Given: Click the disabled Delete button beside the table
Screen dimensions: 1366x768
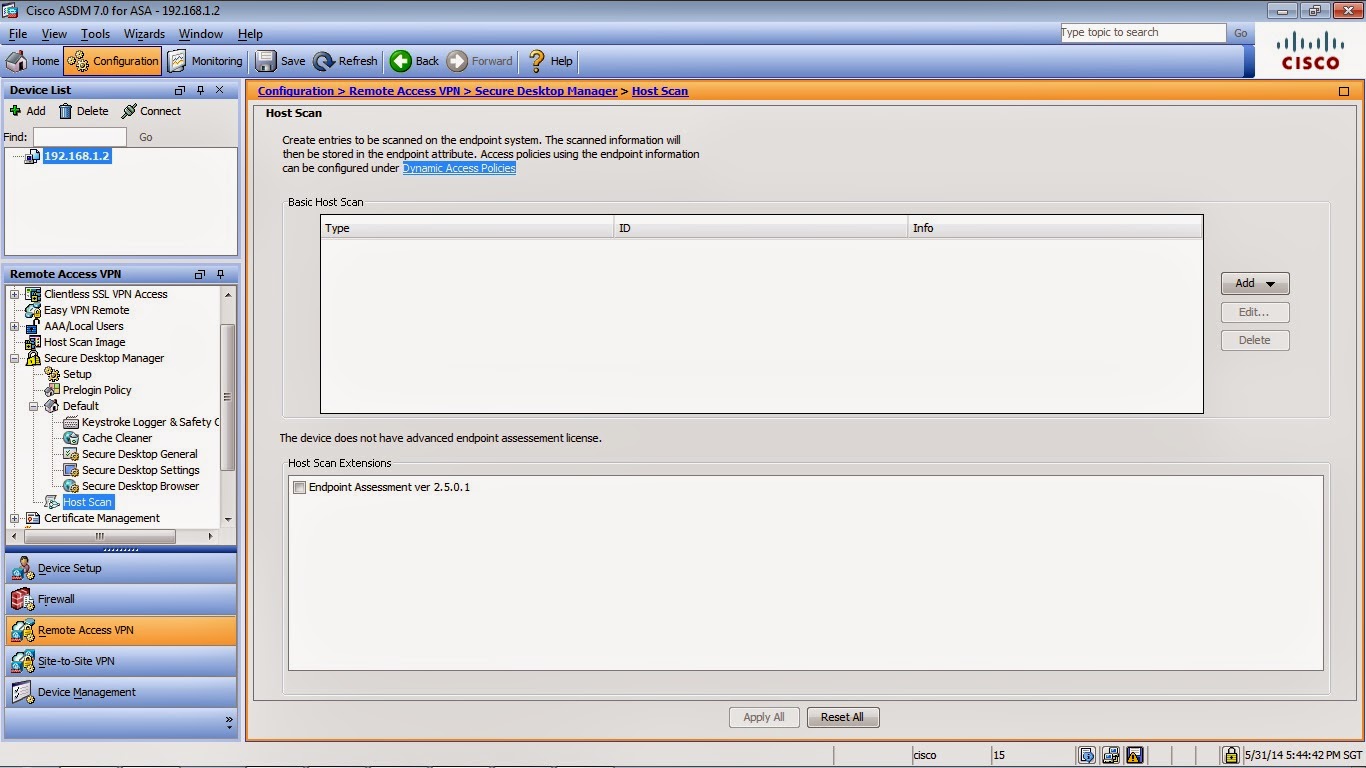Looking at the screenshot, I should [1255, 340].
